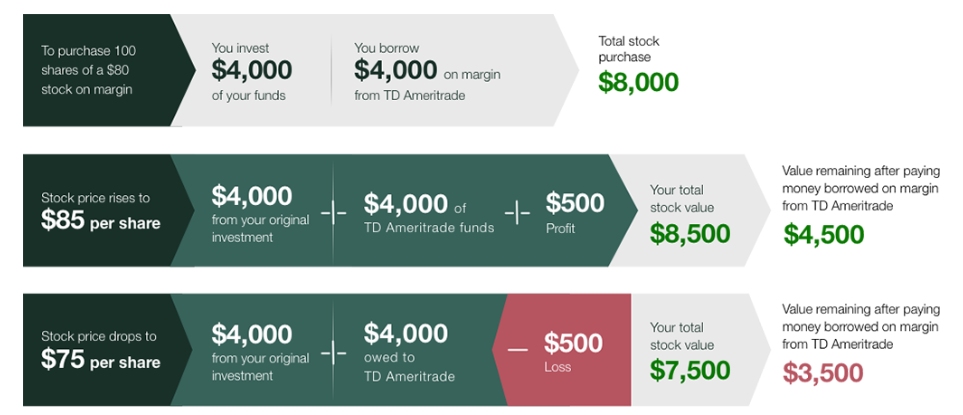
Task: Select the green $8,000 total stock purchase
Action: [639, 83]
